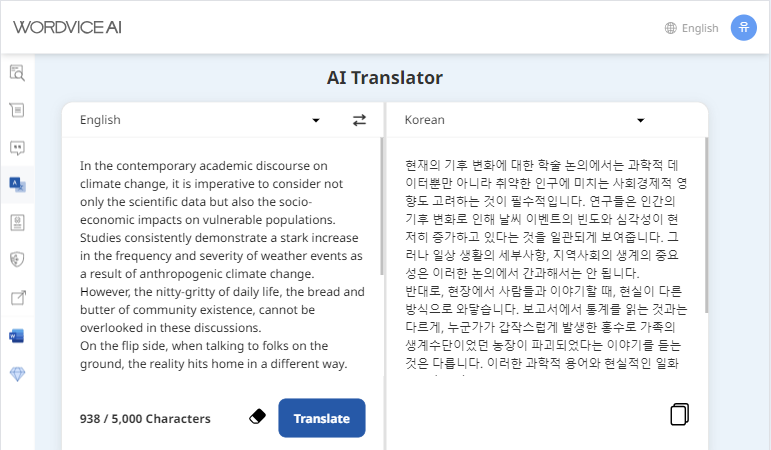Screen dimensions: 771x450
Task: Open the interface language selector
Action: 691,28
